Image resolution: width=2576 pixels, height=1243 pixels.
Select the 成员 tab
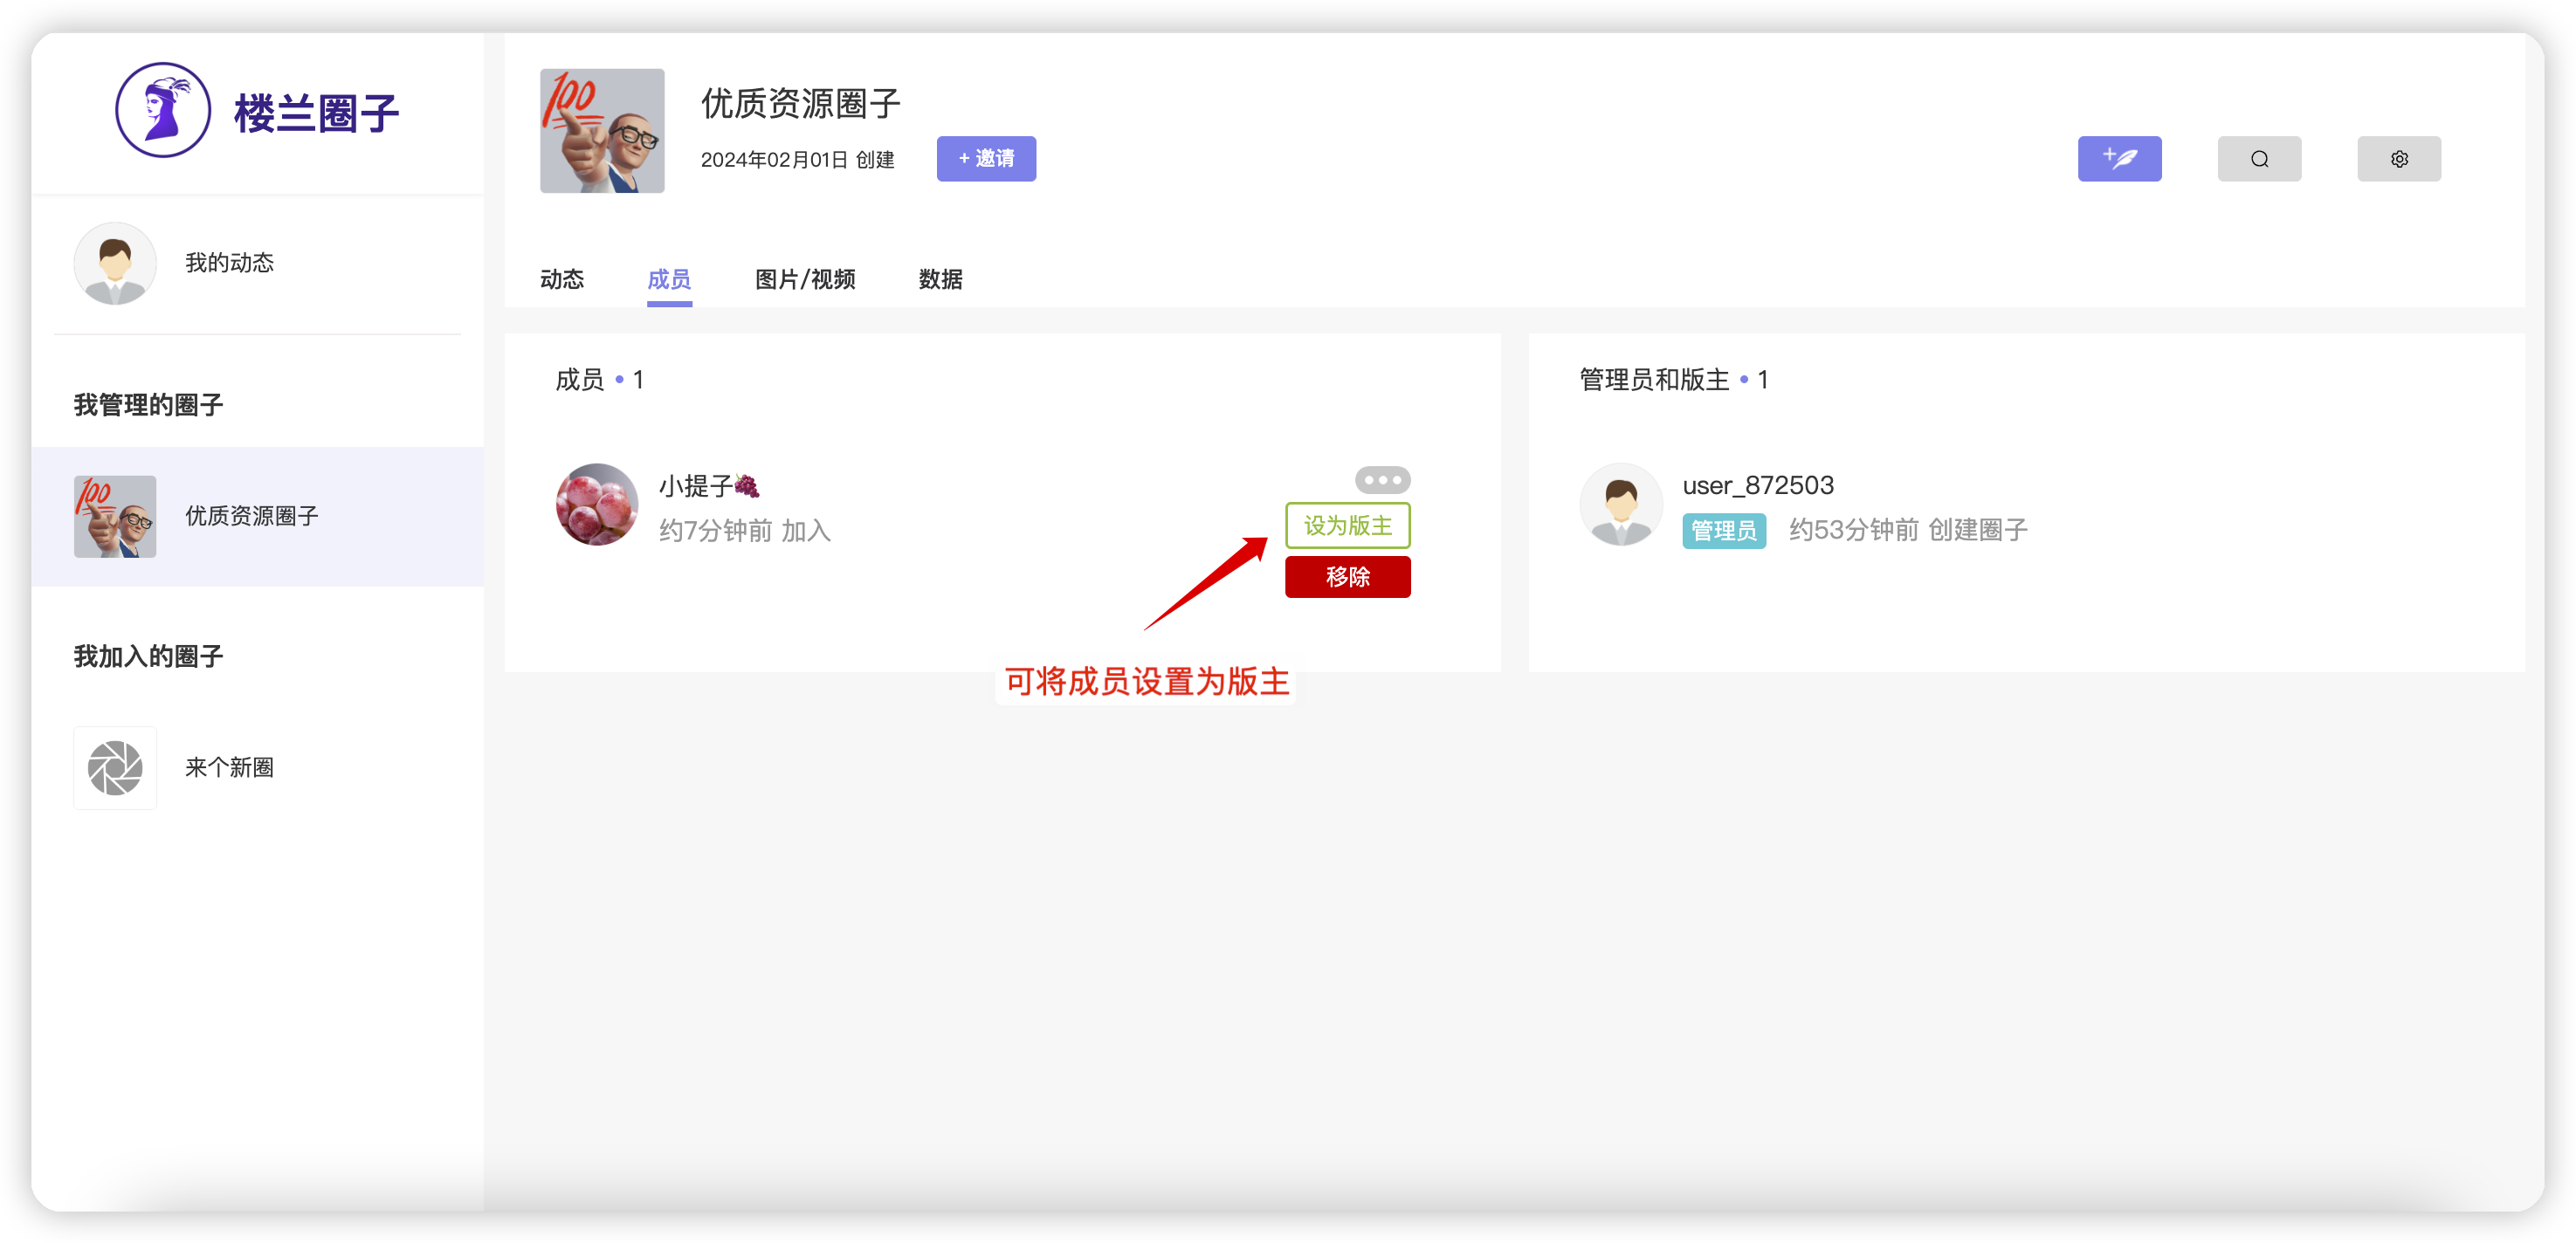pos(669,280)
